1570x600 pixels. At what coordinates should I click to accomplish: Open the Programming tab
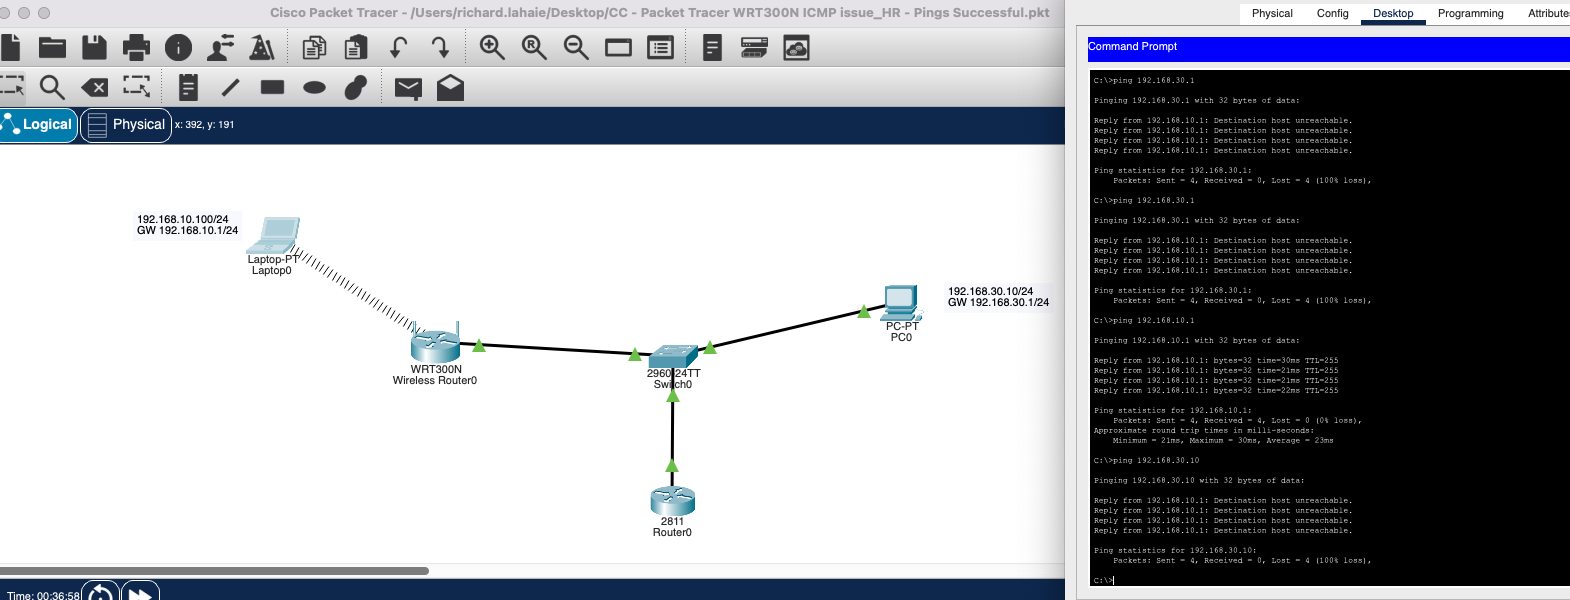(x=1470, y=13)
